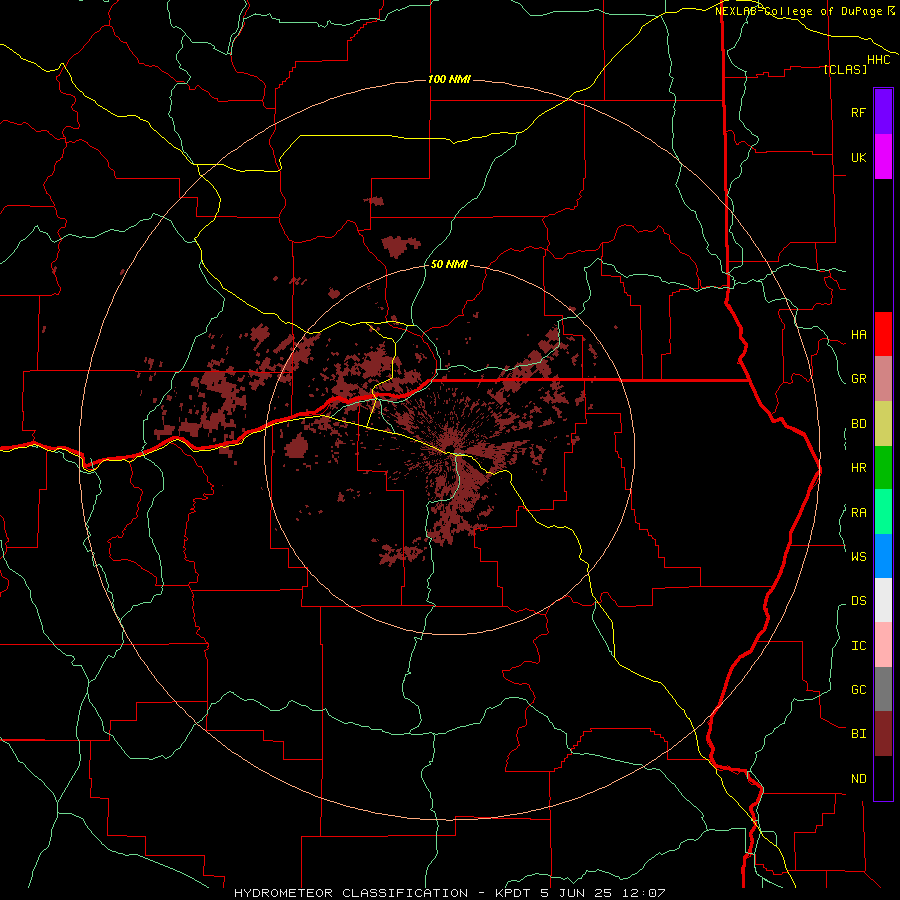Click the UK legend label
The height and width of the screenshot is (900, 900).
[x=858, y=157]
